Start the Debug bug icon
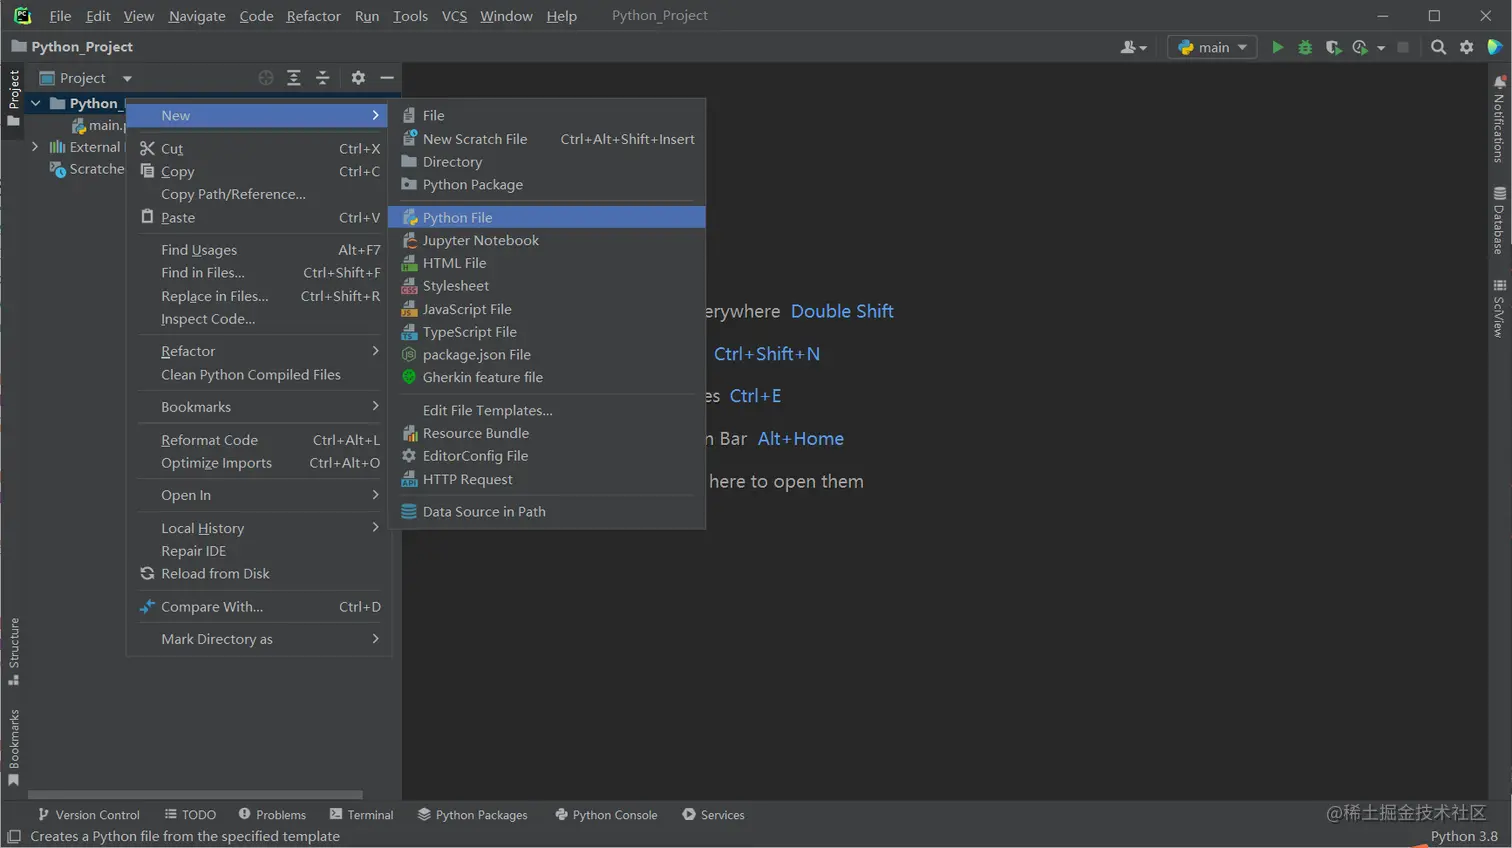Image resolution: width=1512 pixels, height=848 pixels. pyautogui.click(x=1305, y=47)
